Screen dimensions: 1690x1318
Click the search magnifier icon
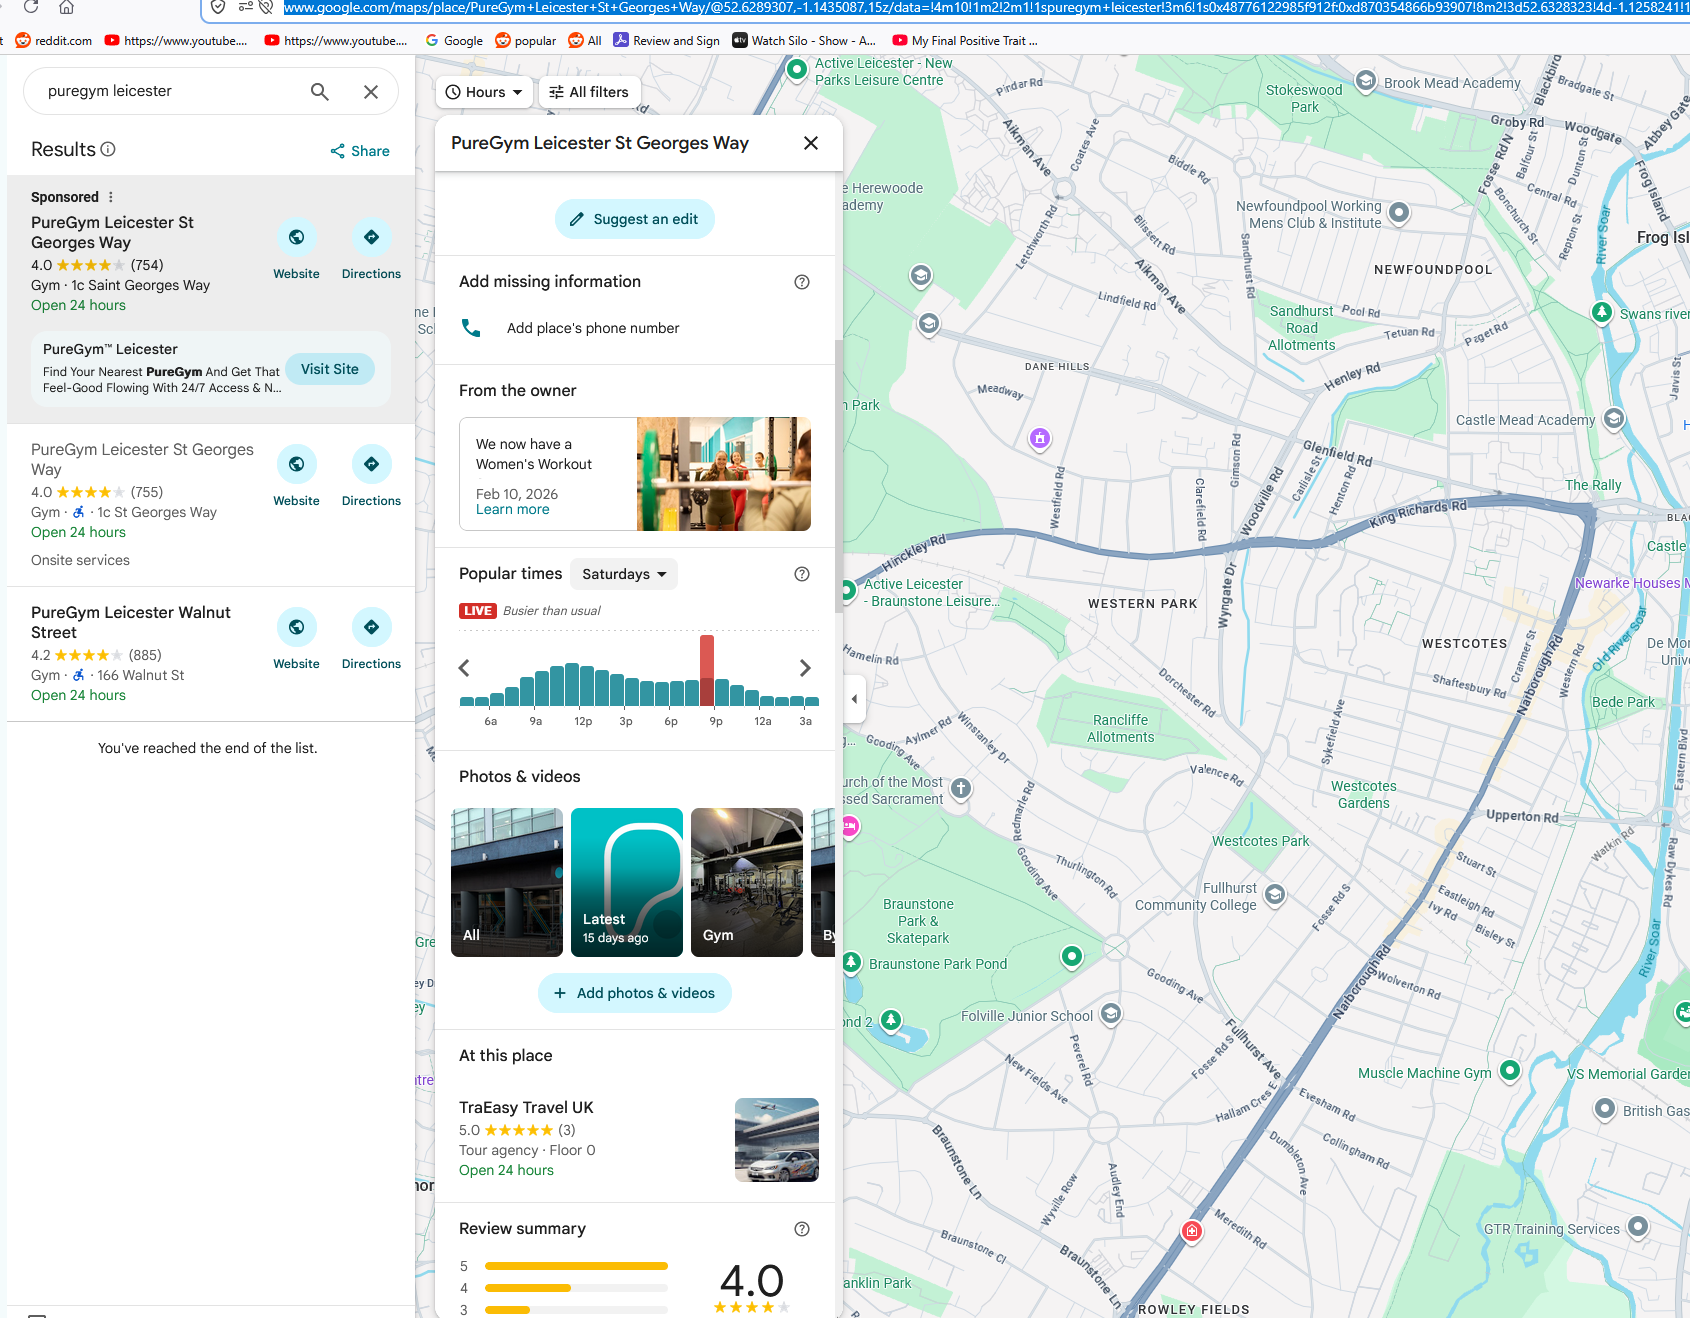tap(320, 92)
